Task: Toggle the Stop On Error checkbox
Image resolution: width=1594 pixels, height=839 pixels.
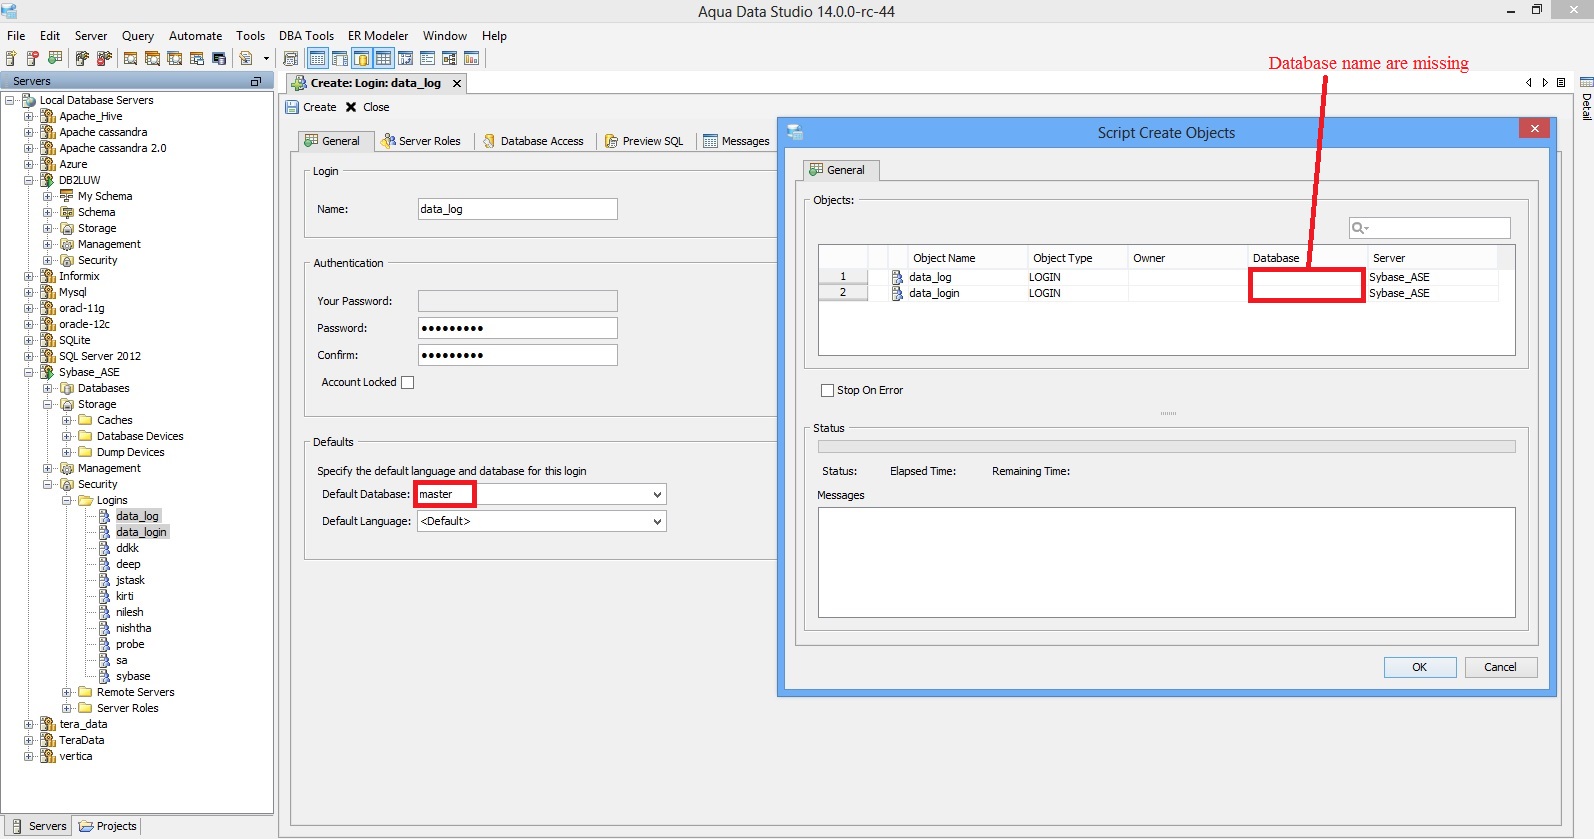Action: [827, 390]
